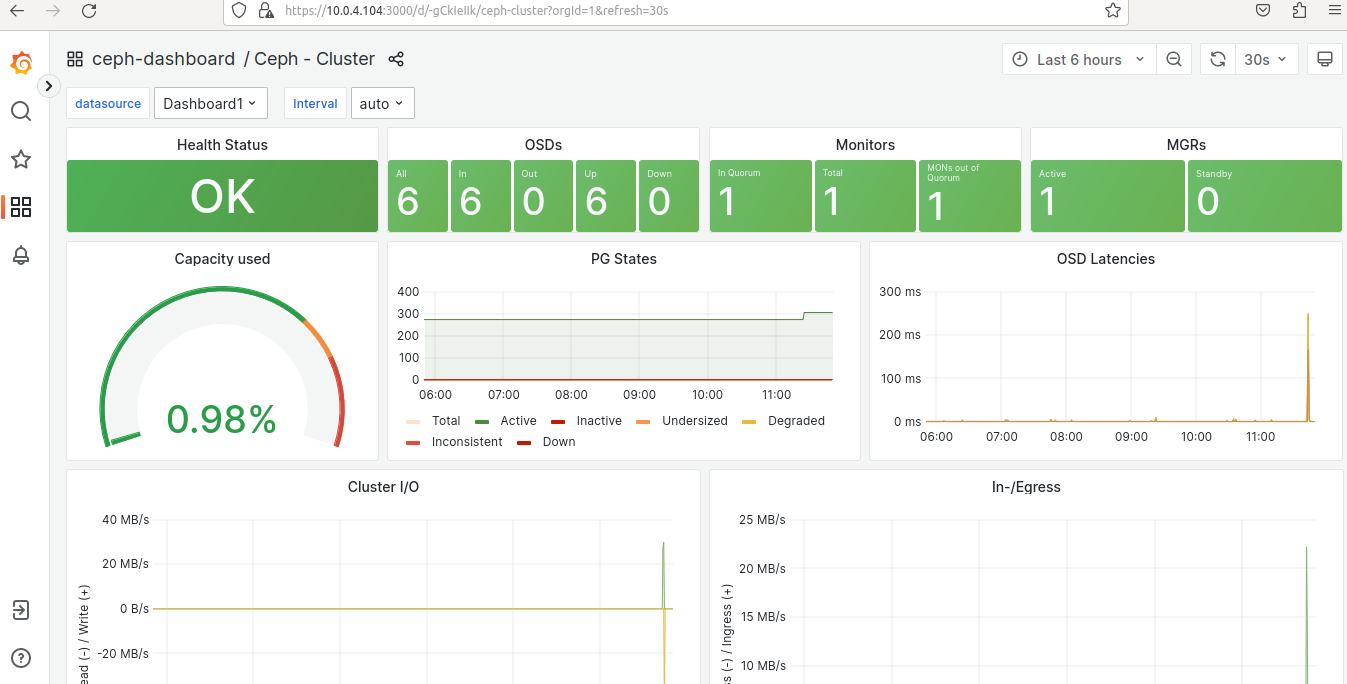The image size is (1347, 684).
Task: Go forward in the browser
Action: click(x=53, y=10)
